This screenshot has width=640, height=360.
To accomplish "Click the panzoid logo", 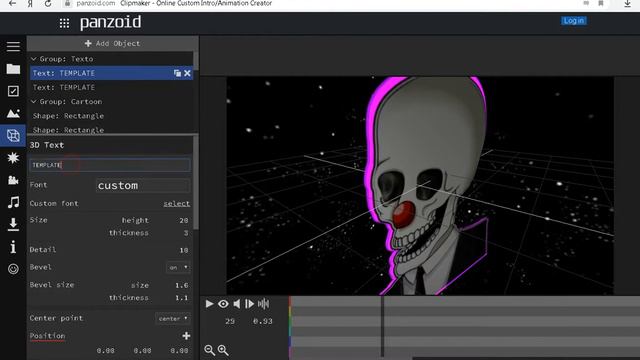I will click(x=111, y=22).
